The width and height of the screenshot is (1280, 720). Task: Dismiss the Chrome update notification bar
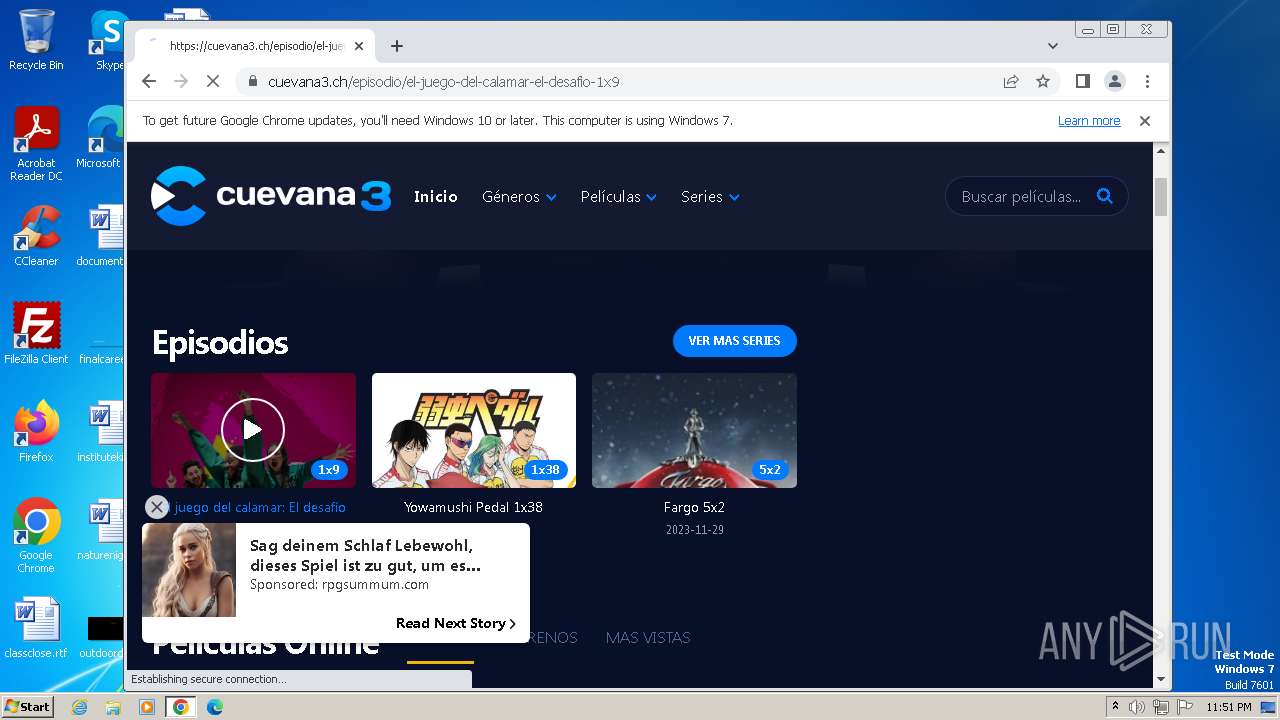click(1145, 121)
